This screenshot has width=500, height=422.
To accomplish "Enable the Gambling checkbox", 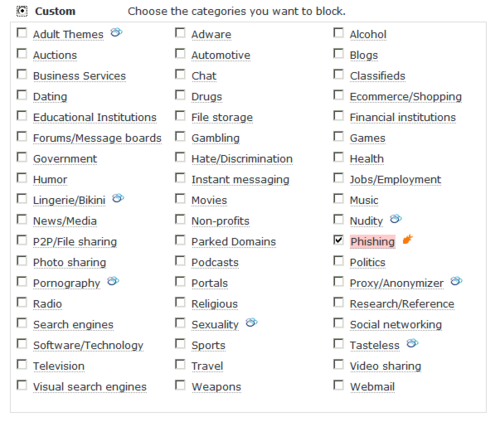I will tap(180, 136).
